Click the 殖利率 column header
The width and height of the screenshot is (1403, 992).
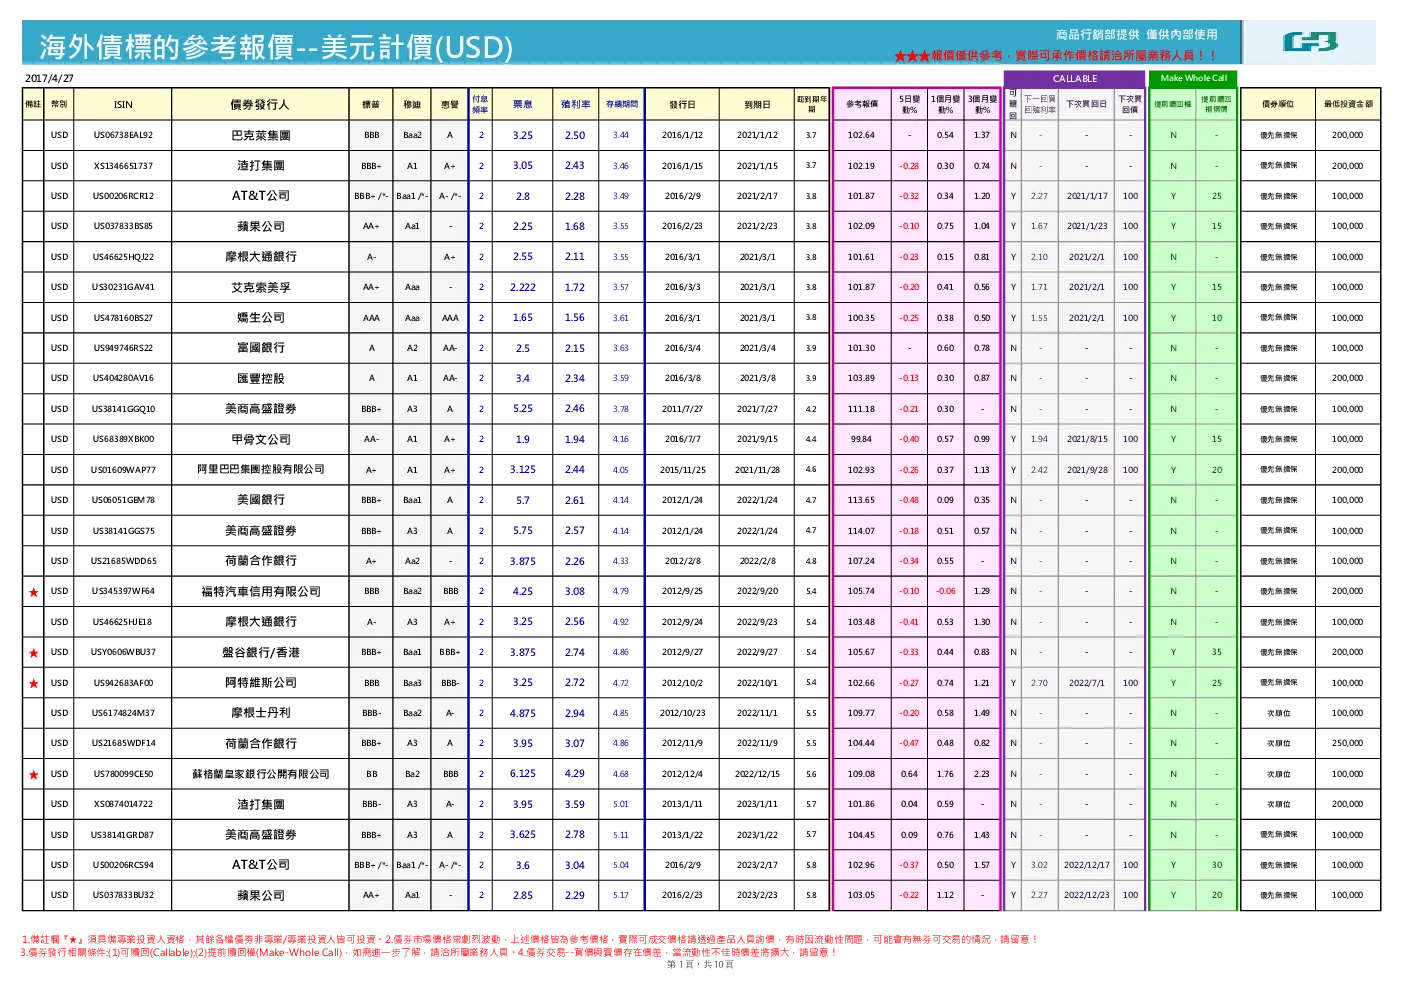(x=575, y=104)
